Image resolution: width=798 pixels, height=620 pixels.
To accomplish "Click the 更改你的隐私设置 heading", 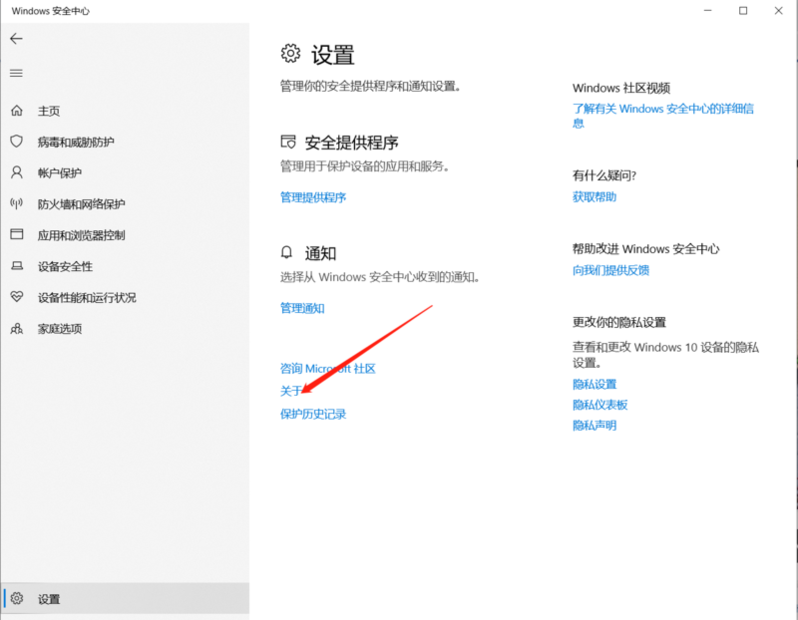I will [619, 322].
